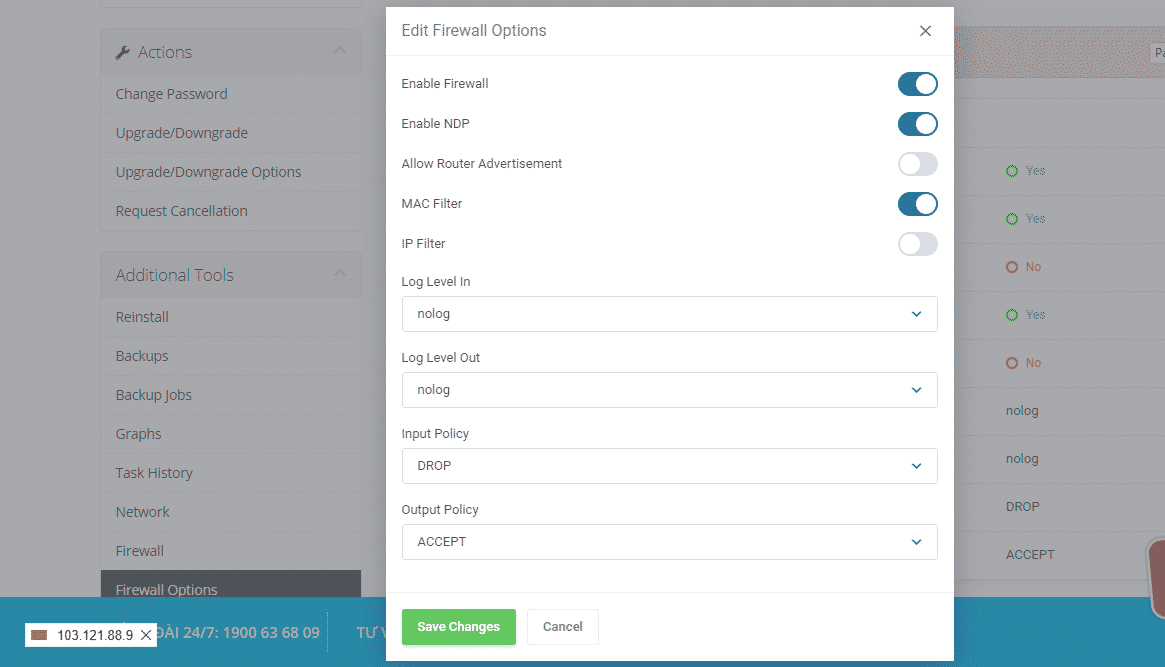Select Backups in Additional Tools
The image size is (1165, 667).
pos(142,356)
